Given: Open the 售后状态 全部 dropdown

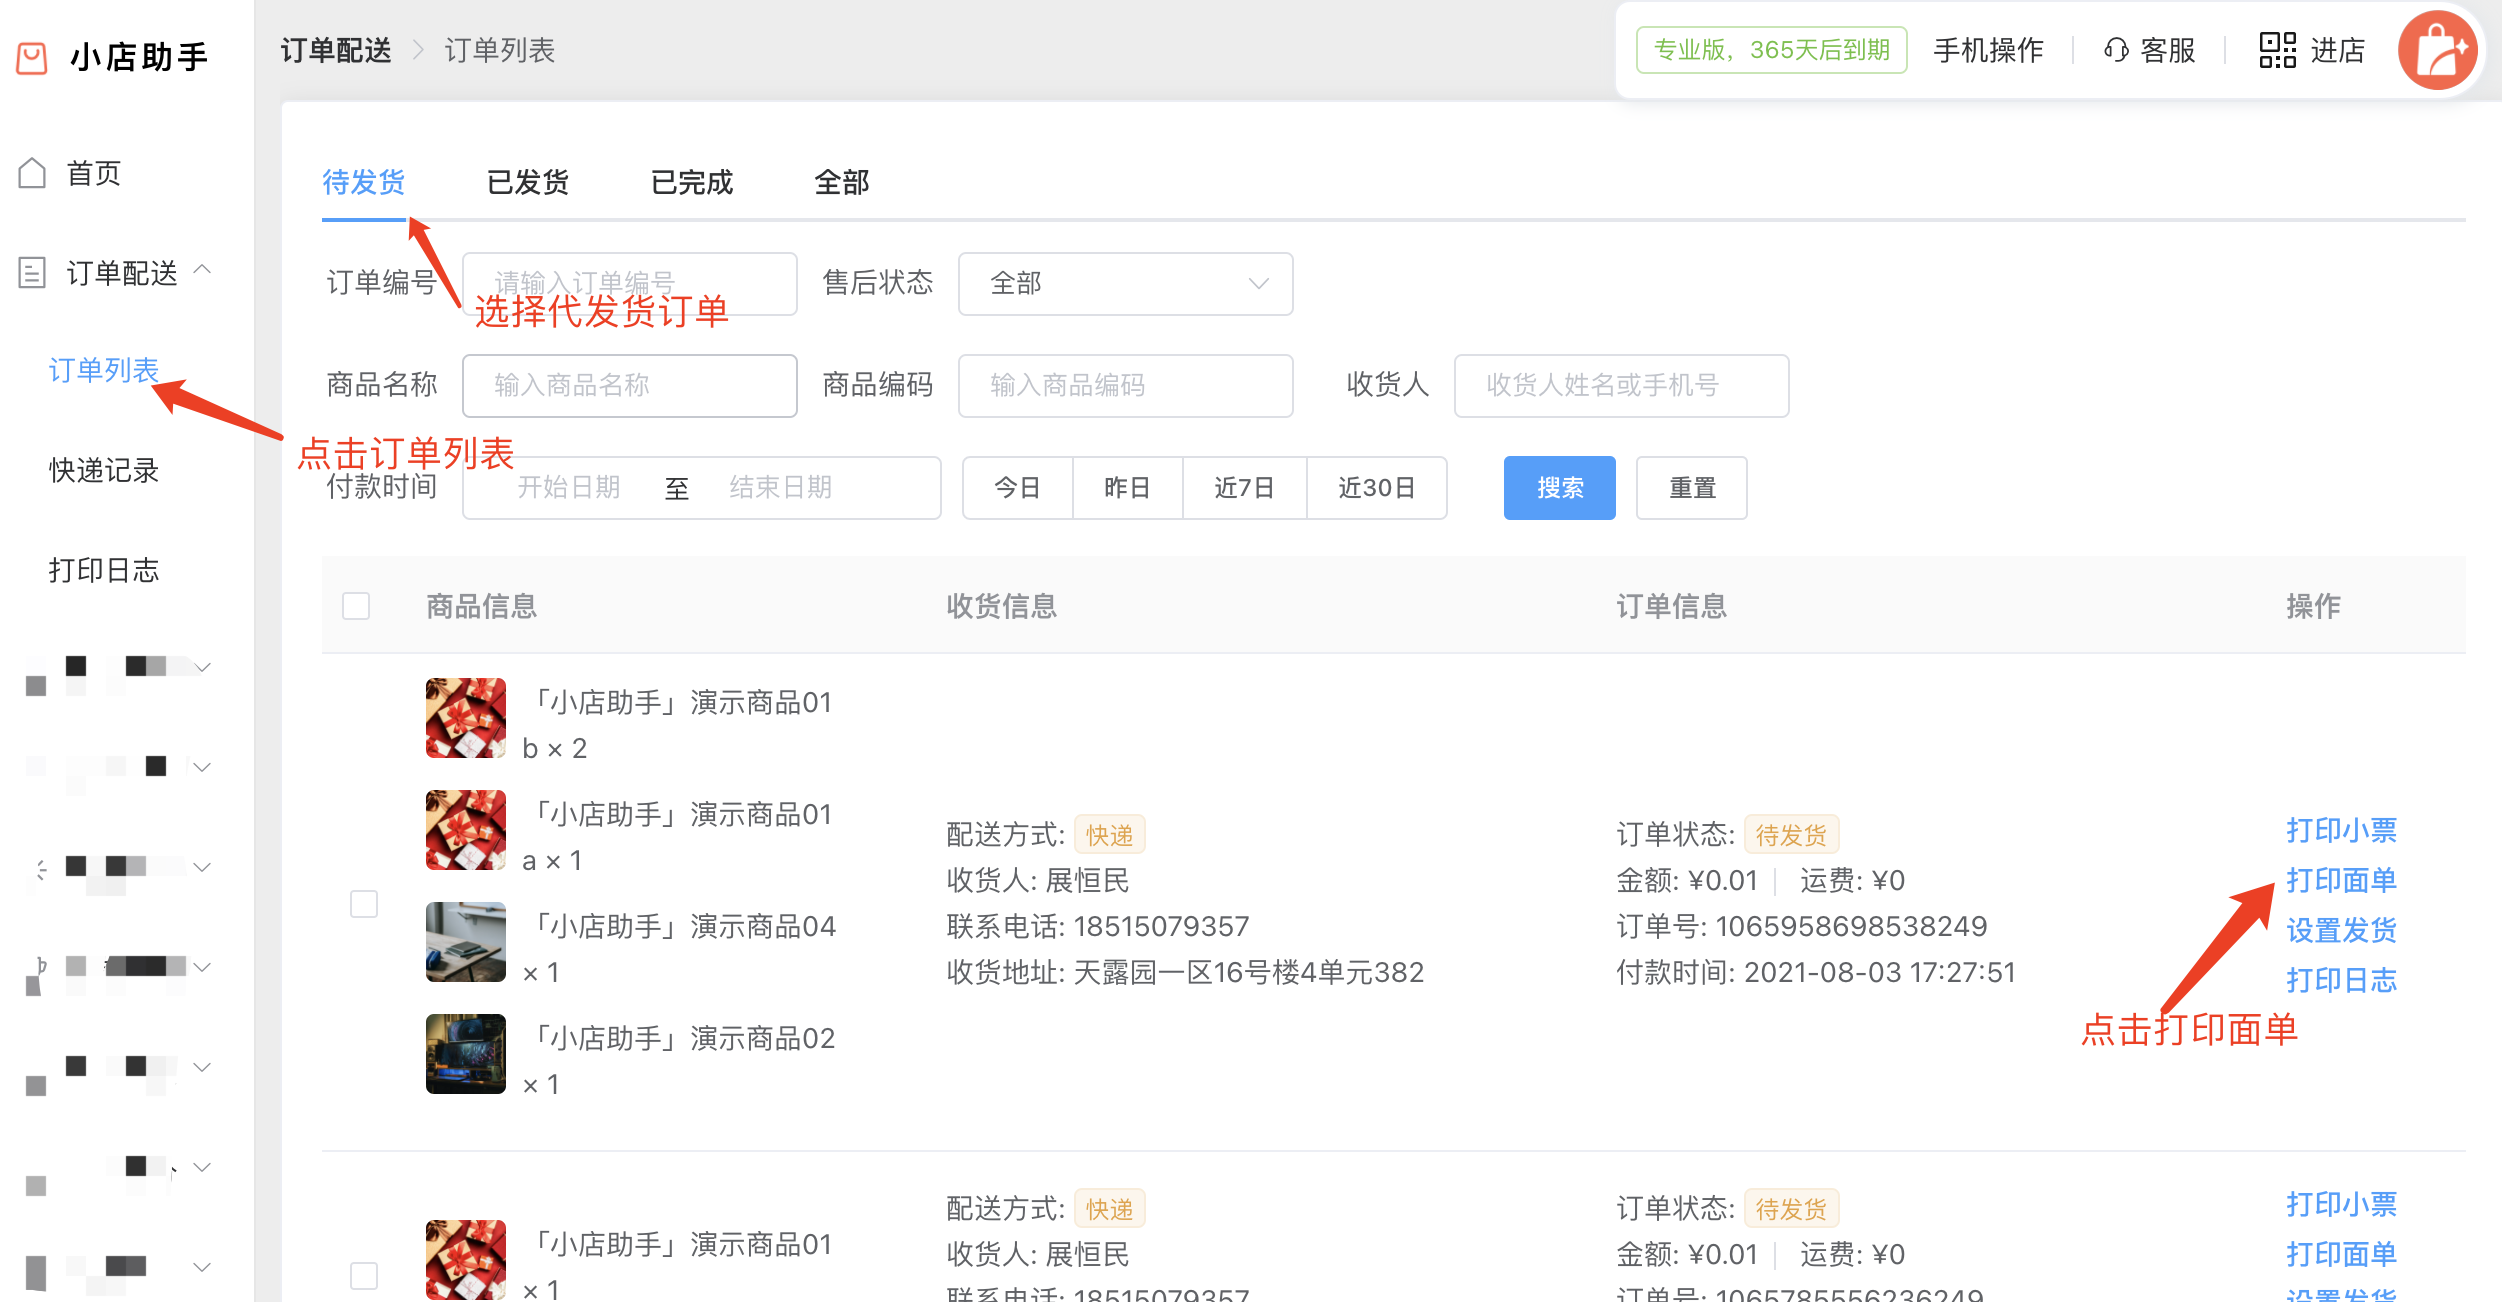Looking at the screenshot, I should click(x=1125, y=284).
